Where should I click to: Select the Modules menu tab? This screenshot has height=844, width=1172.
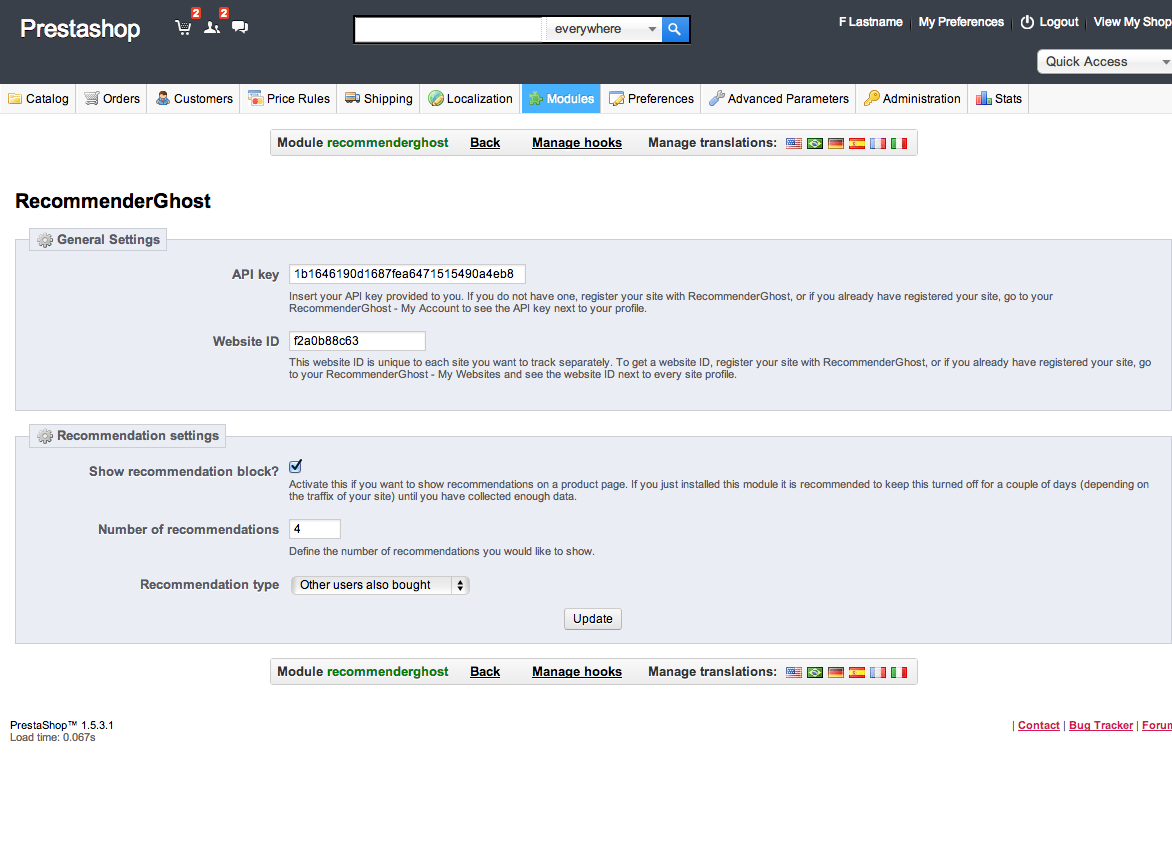pos(561,99)
